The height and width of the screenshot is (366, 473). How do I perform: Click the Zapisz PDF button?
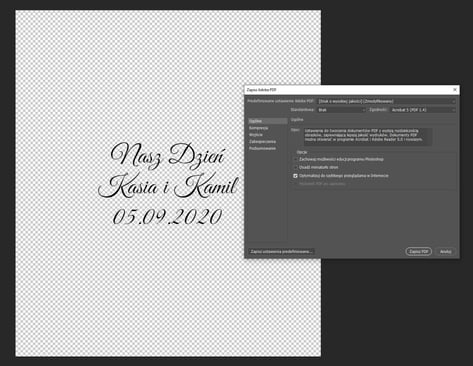point(419,252)
